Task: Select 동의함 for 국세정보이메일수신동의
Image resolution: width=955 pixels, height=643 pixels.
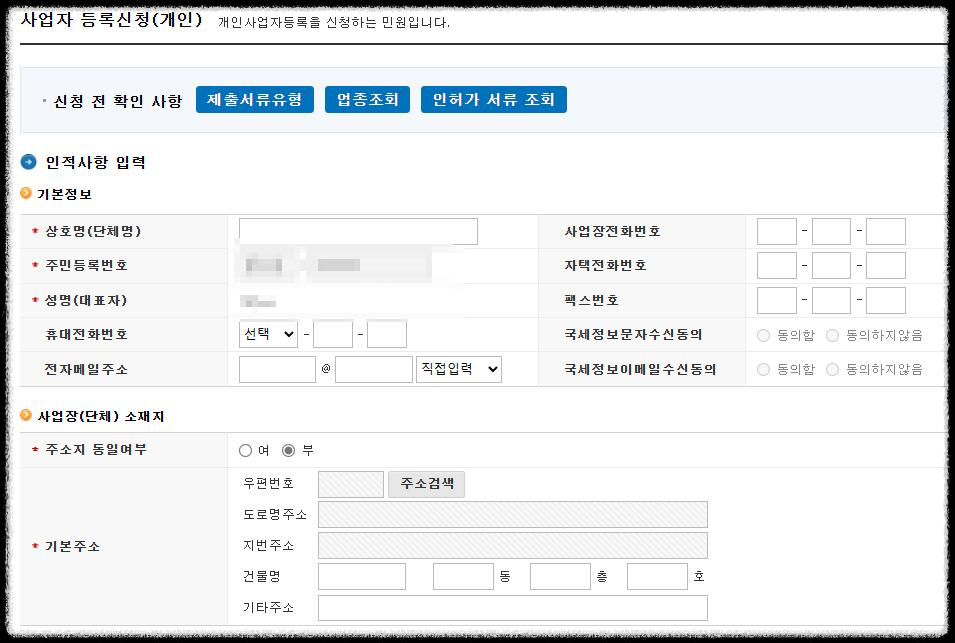Action: (763, 370)
